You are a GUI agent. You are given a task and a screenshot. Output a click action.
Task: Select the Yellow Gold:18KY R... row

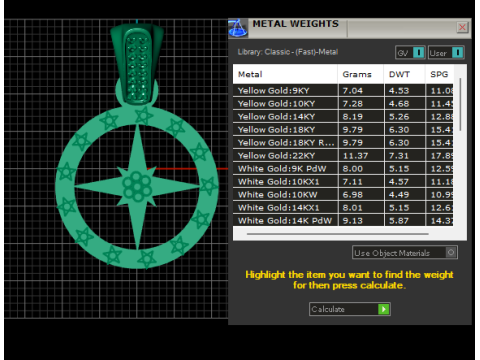pos(343,143)
